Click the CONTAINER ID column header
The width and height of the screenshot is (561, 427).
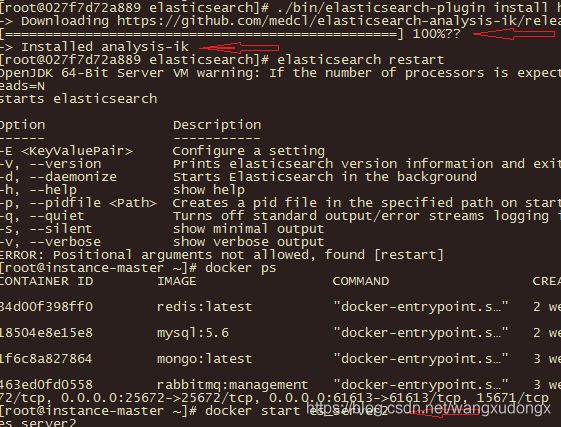46,281
